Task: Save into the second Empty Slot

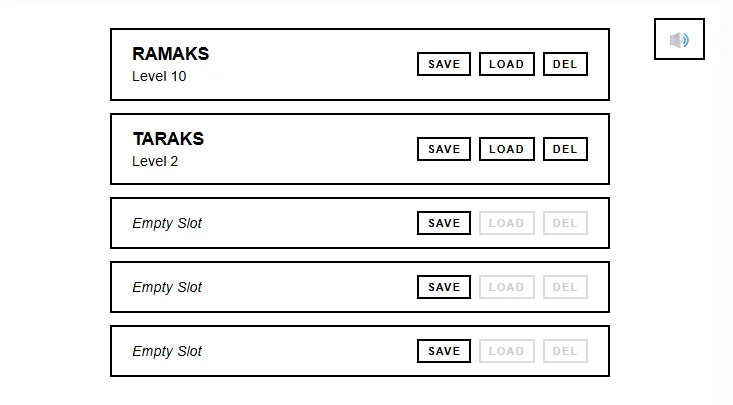Action: 444,287
